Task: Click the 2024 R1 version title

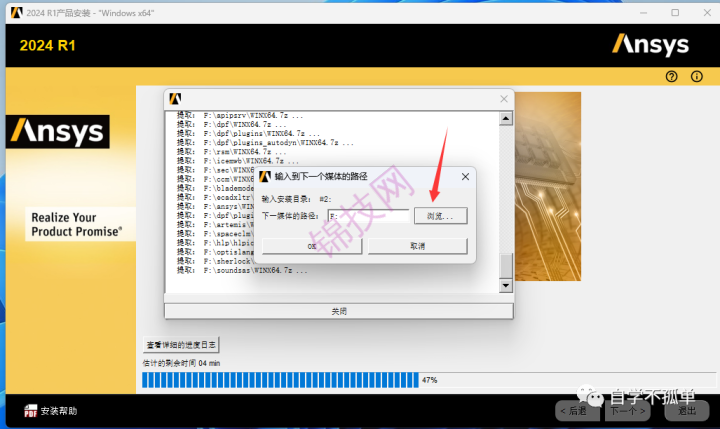Action: [47, 45]
